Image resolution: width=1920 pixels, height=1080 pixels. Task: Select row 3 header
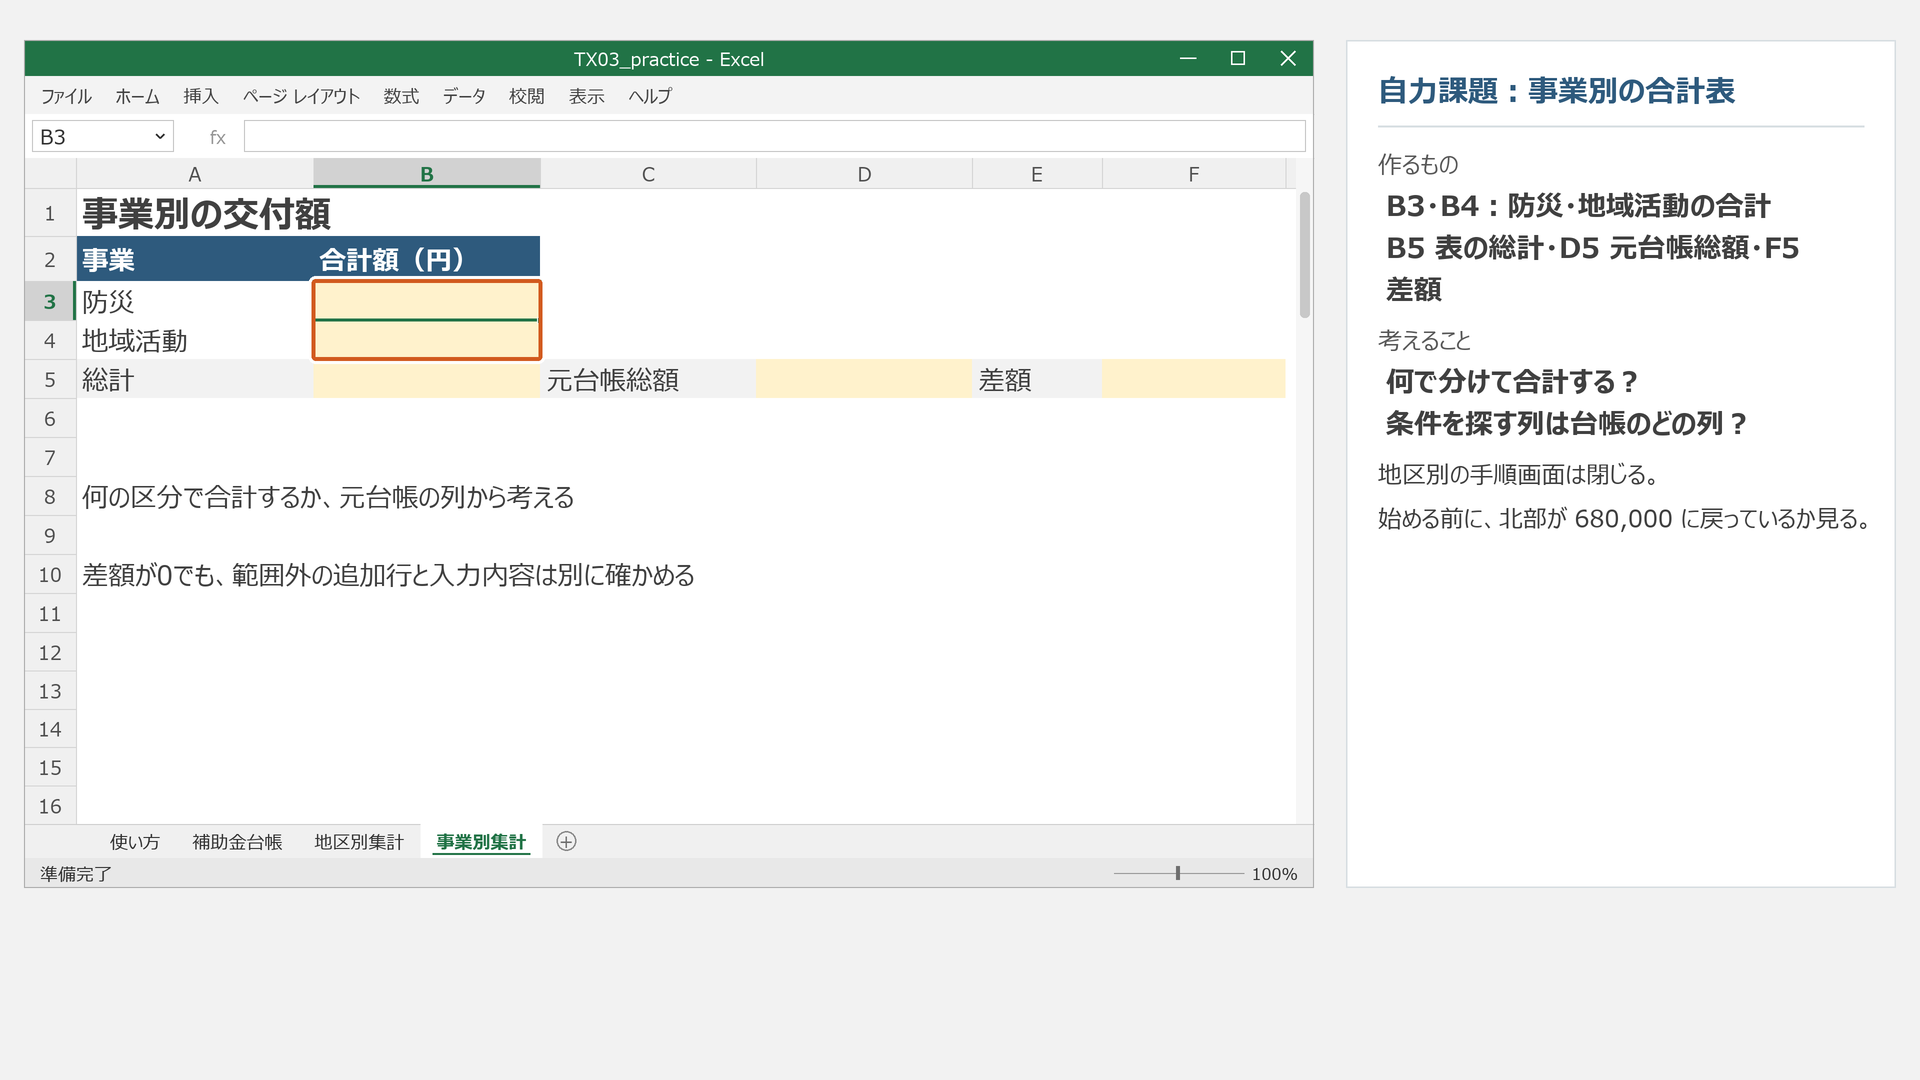coord(50,301)
